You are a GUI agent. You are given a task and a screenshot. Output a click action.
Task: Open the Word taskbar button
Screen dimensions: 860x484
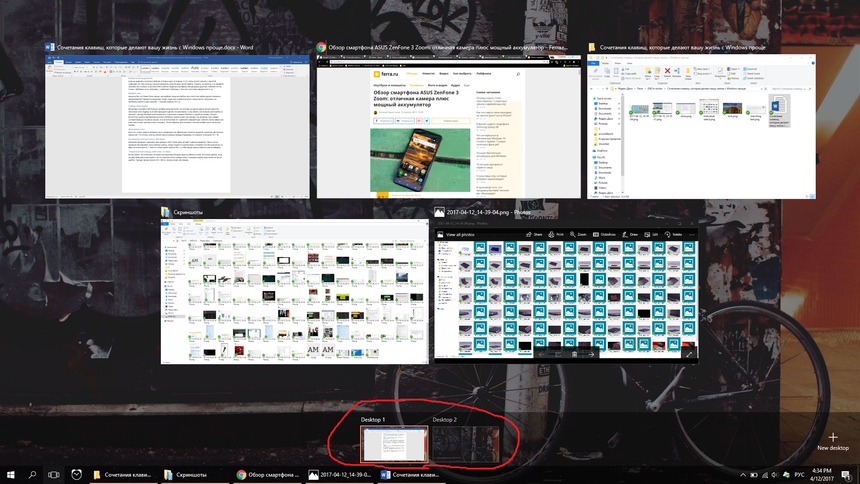[412, 474]
